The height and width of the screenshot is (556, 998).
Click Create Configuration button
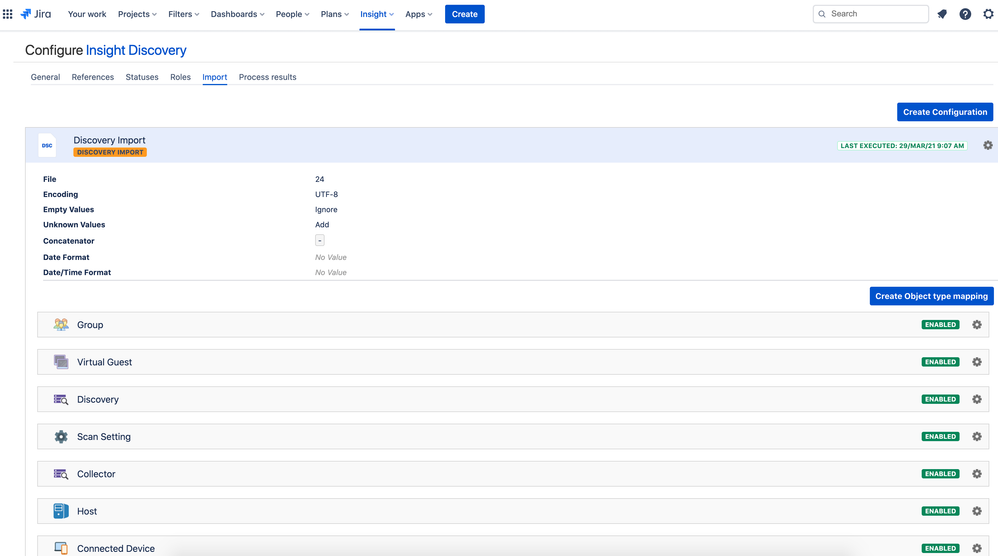945,112
